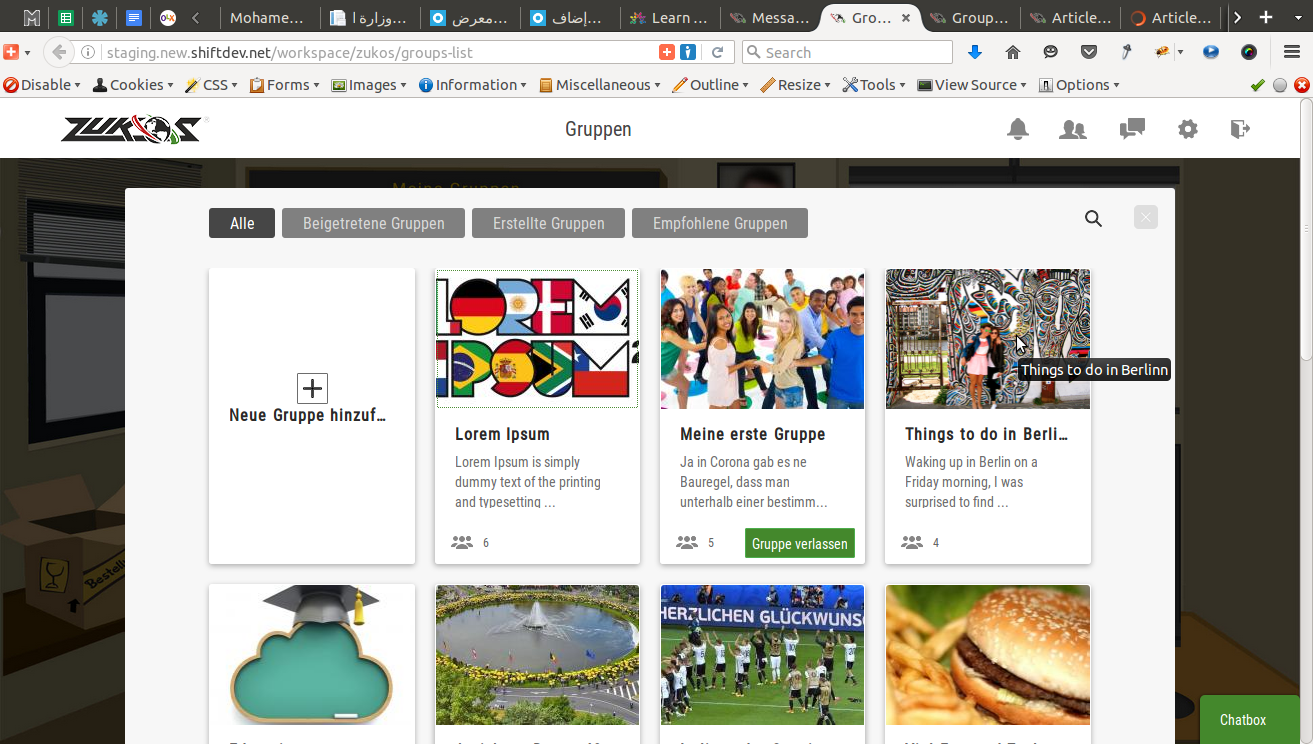Select the Empfohlene Gruppen filter
1313x744 pixels.
point(720,223)
